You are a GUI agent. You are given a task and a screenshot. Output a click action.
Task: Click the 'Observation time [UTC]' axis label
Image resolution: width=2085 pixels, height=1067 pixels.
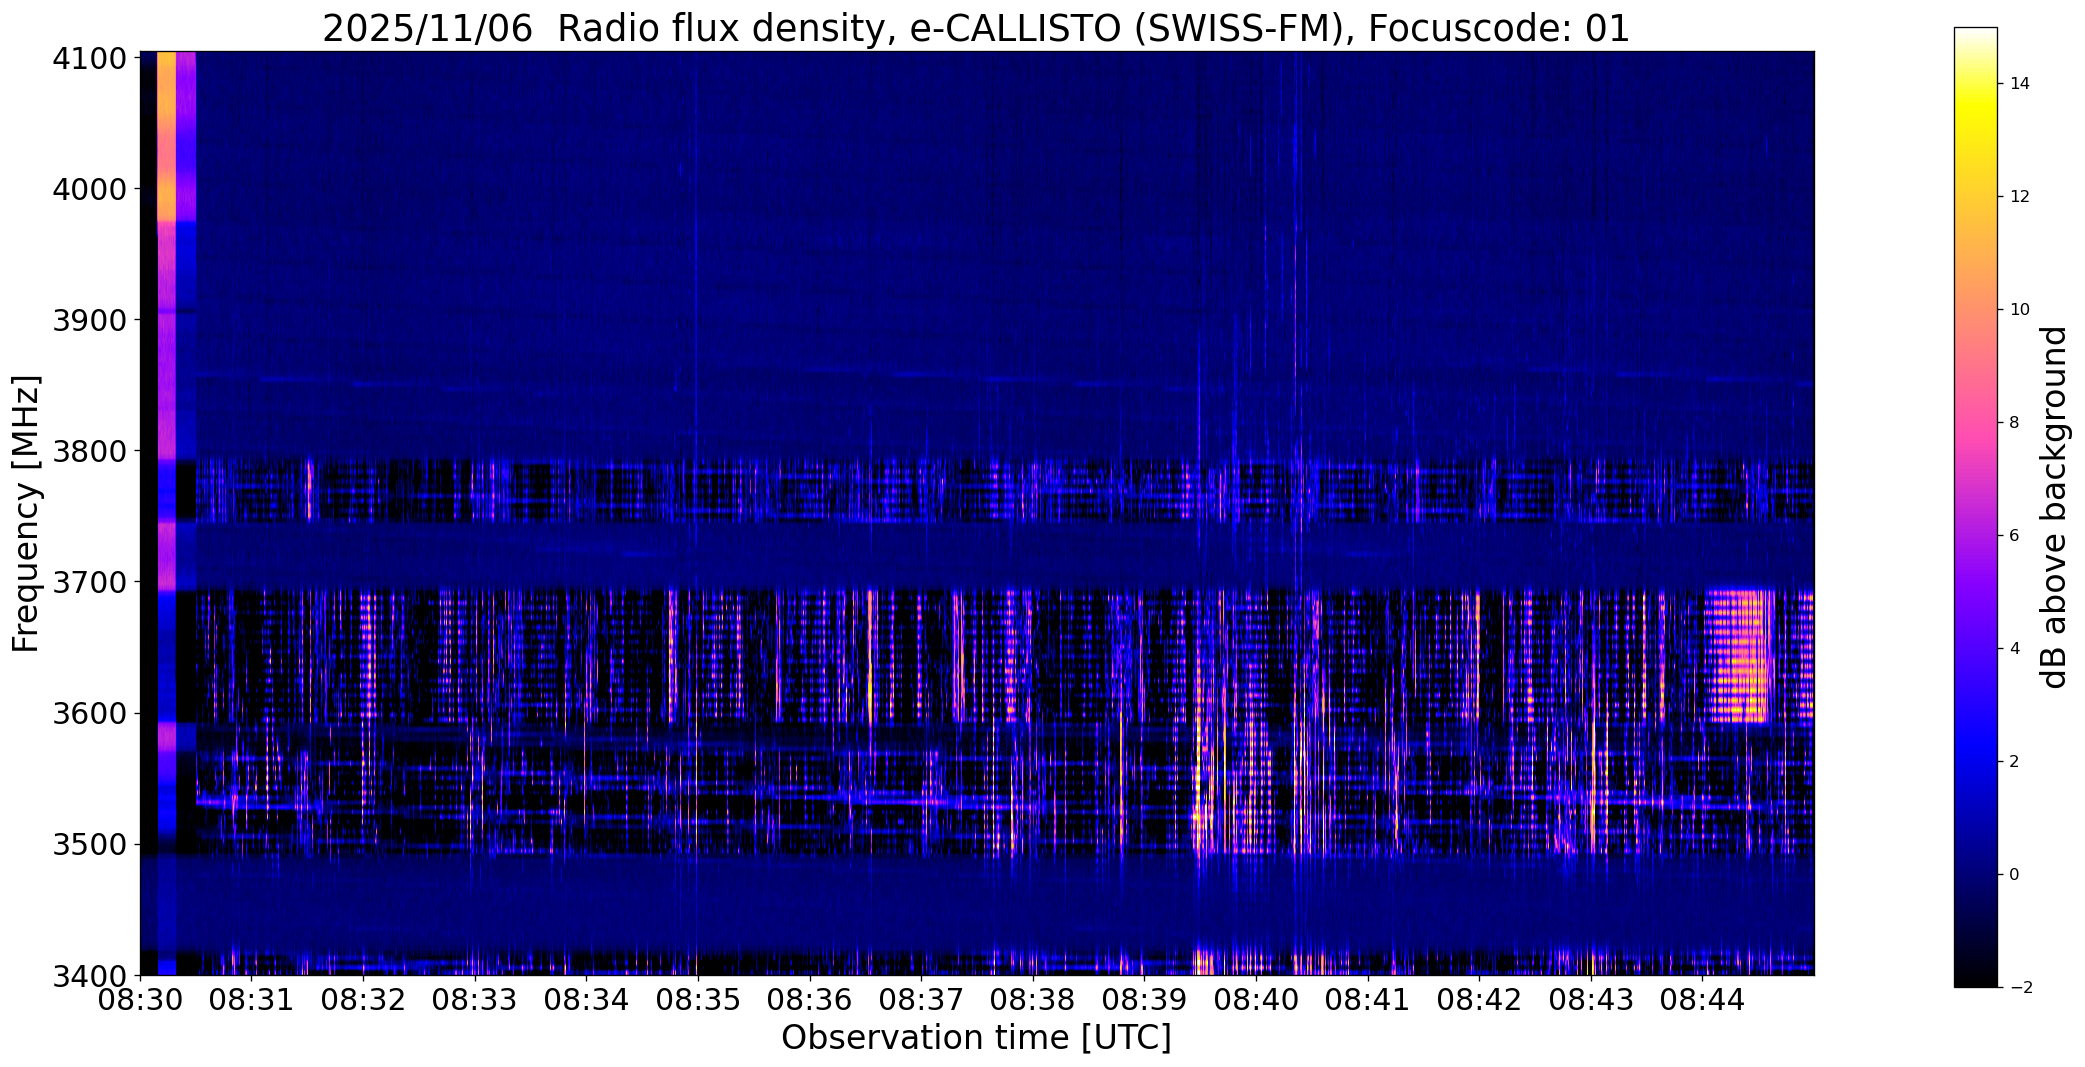[976, 1038]
